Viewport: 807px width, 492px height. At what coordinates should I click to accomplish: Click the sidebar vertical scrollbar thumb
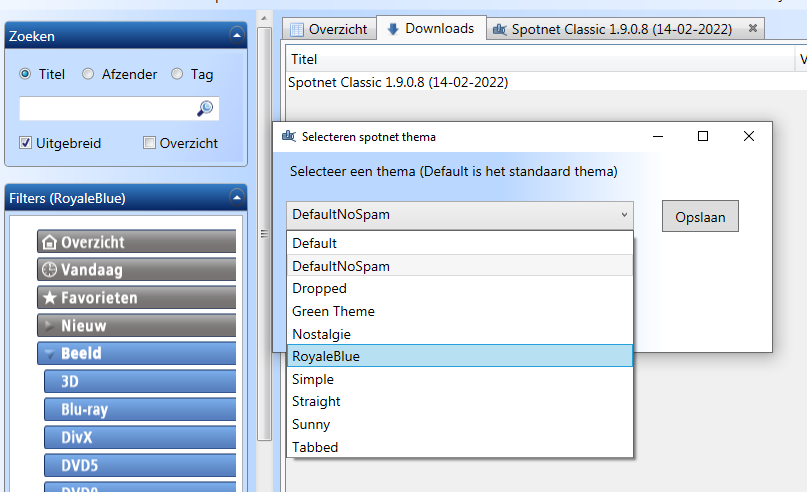[265, 234]
